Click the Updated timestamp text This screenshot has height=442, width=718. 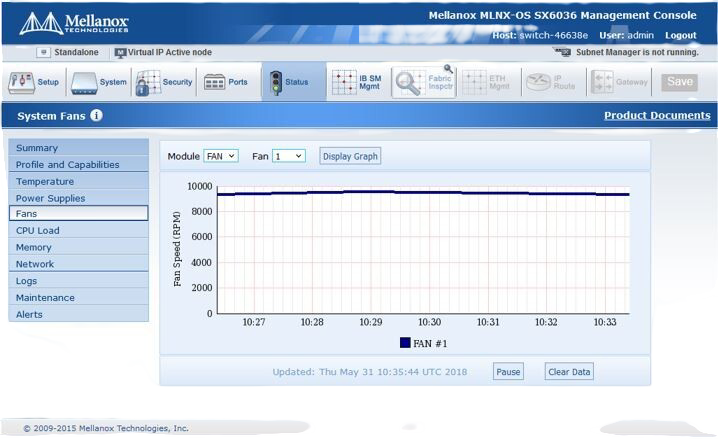(x=370, y=372)
